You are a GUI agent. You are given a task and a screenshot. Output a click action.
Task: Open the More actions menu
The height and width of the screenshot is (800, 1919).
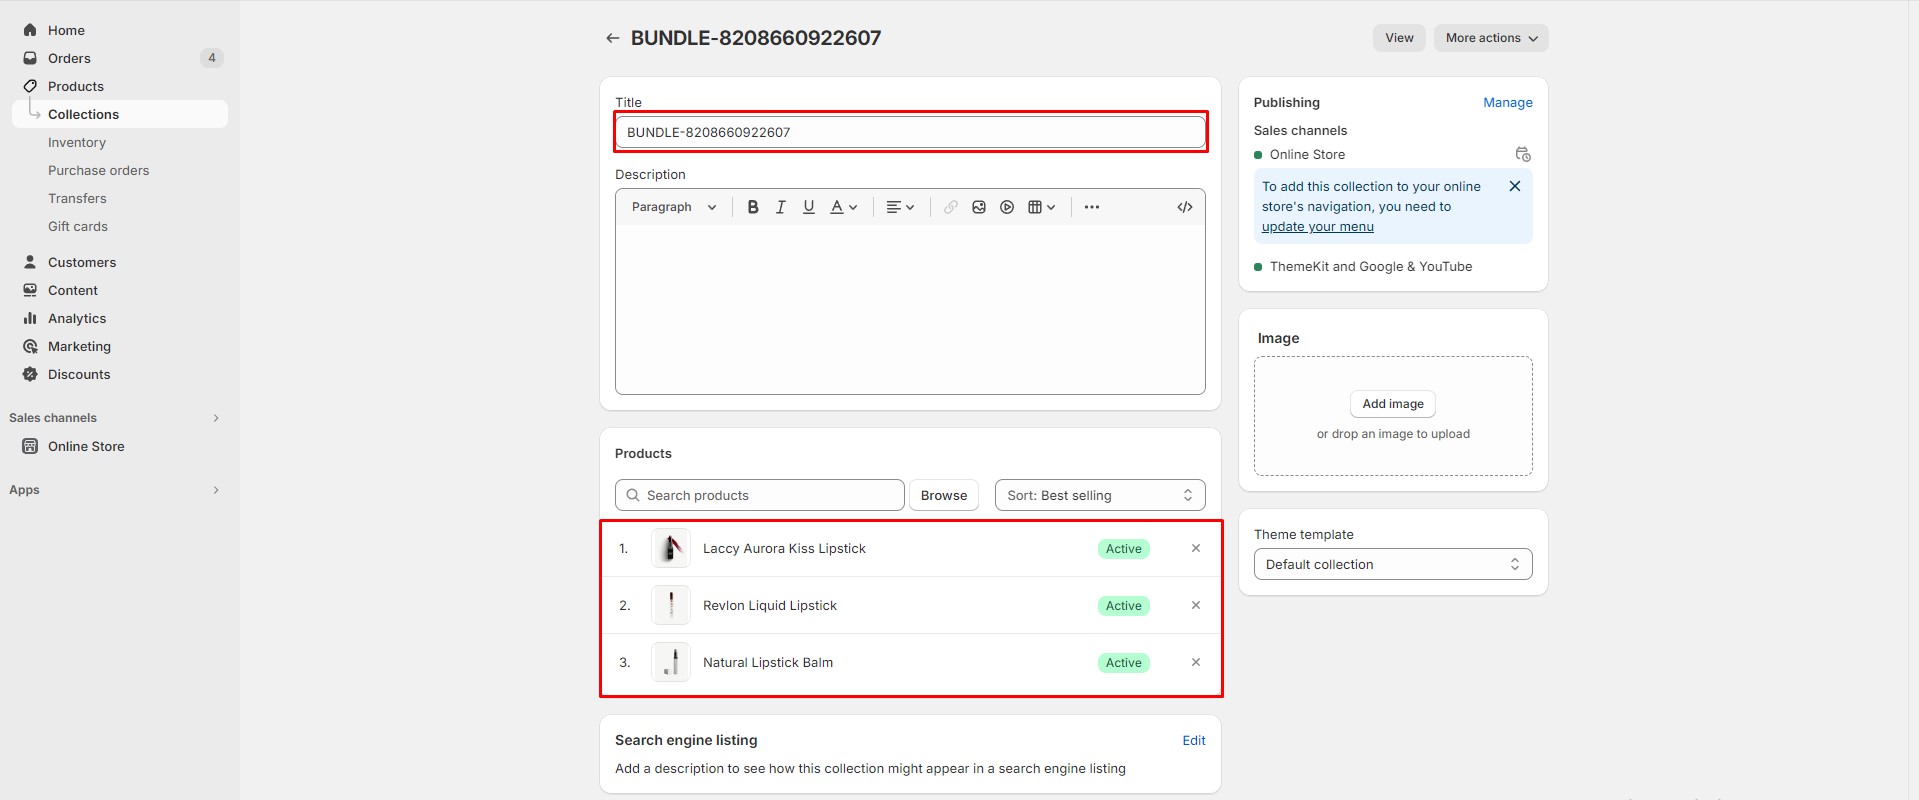tap(1490, 38)
